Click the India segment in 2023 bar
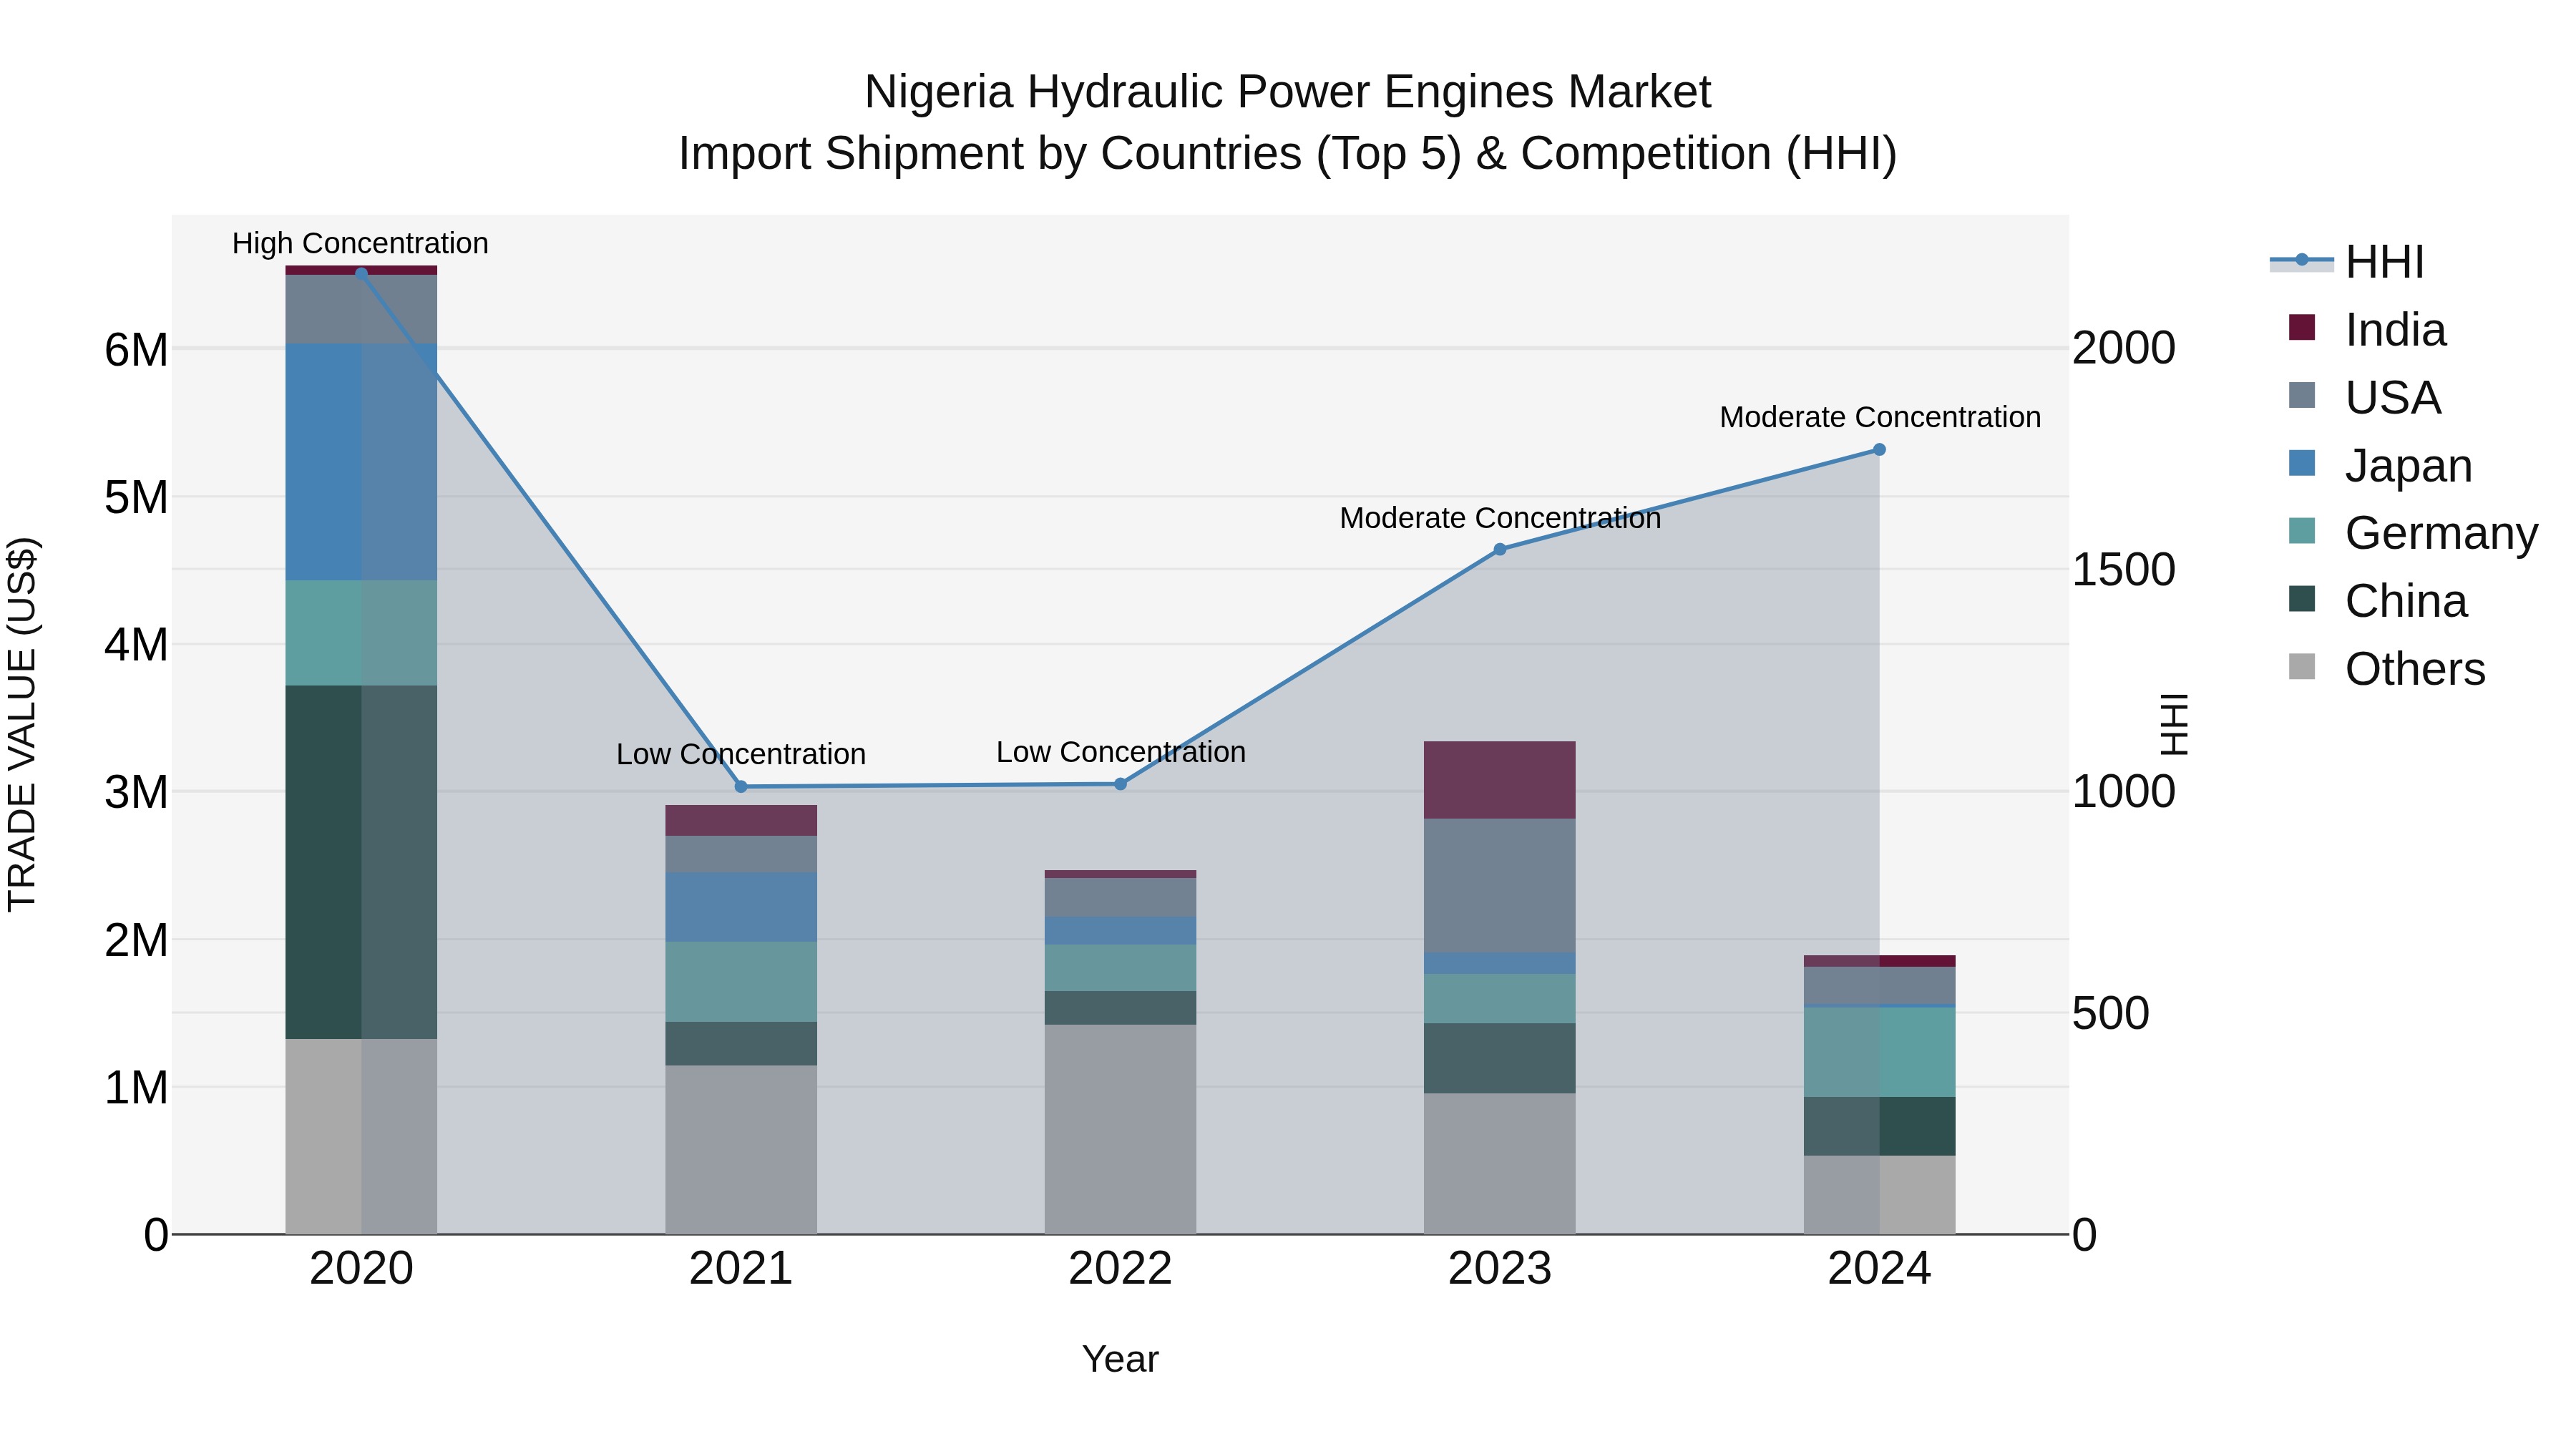Screen dimensions: 2576x1449 1500,780
